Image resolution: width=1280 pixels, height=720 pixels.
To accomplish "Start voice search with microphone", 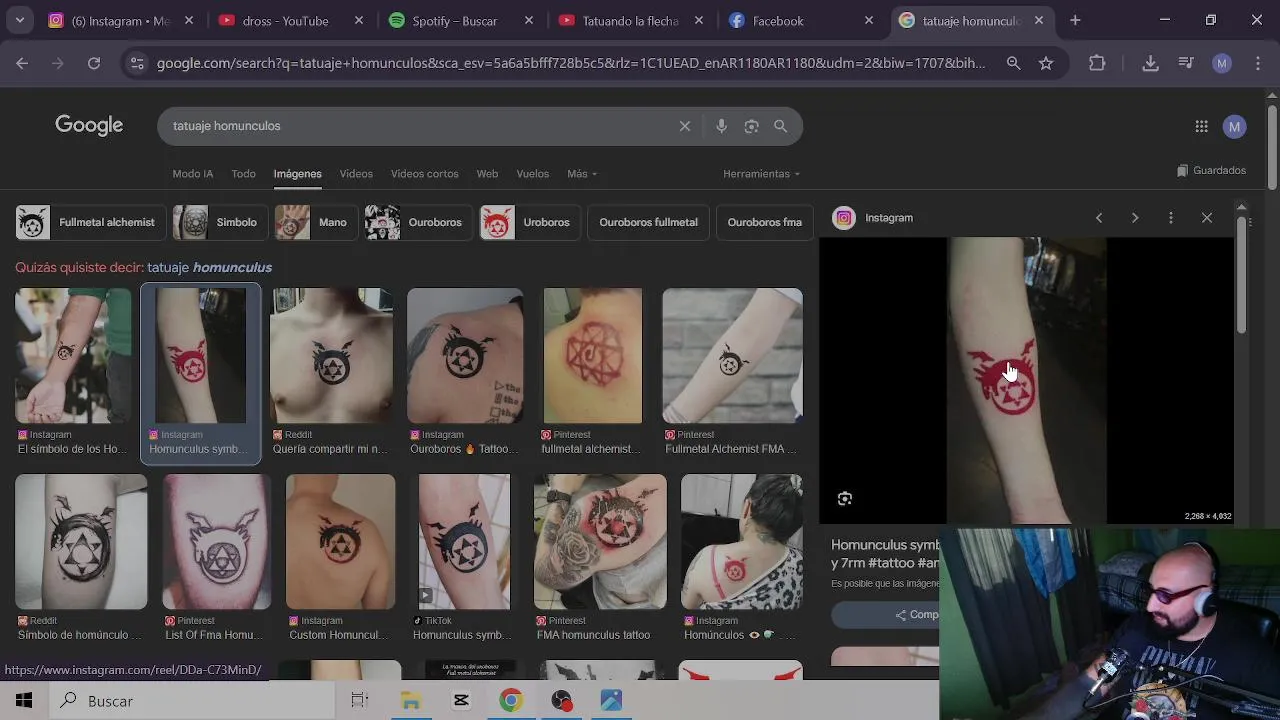I will (721, 126).
